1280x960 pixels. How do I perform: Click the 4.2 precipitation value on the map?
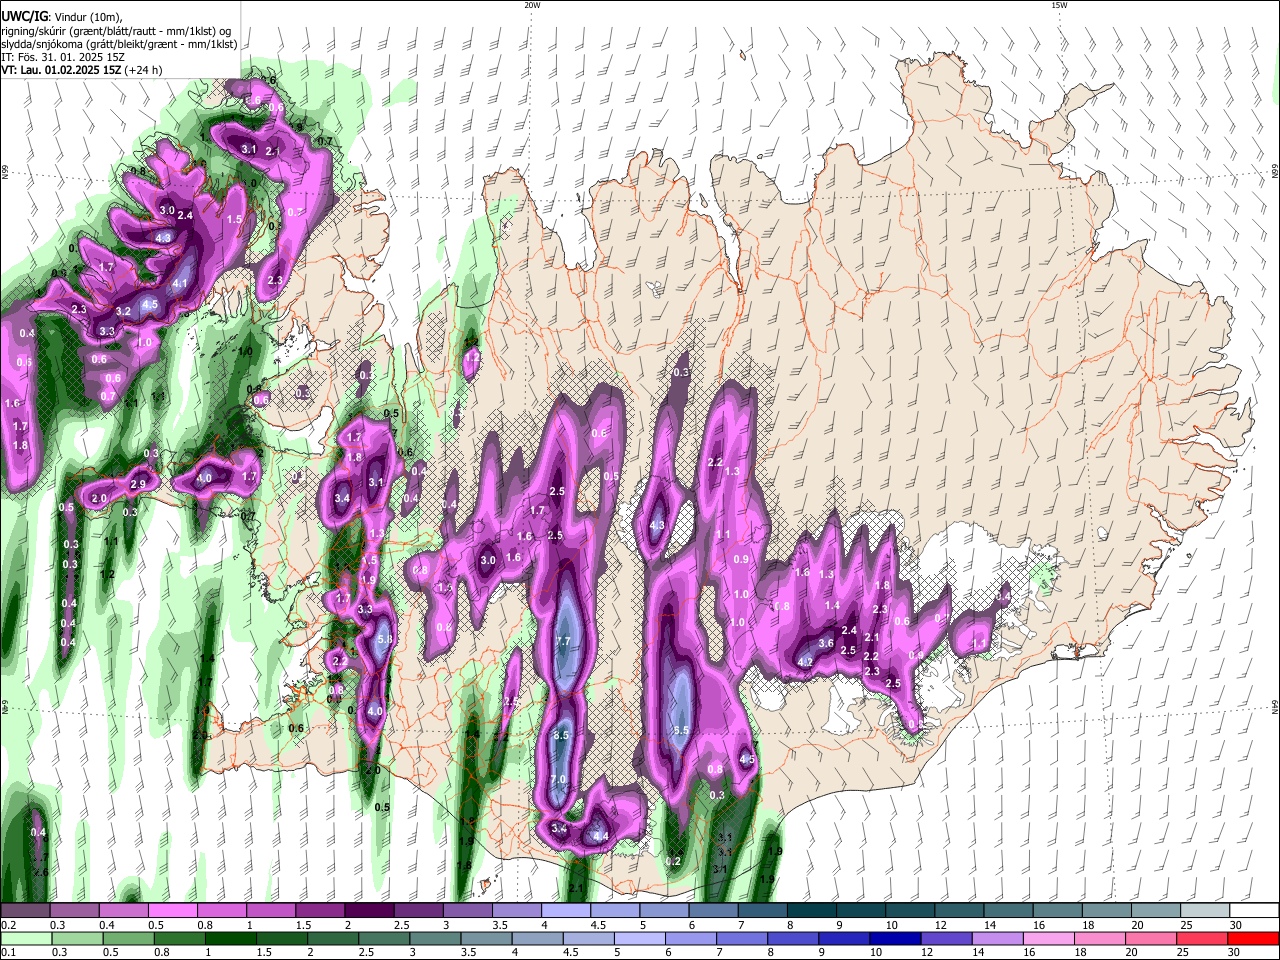[805, 662]
